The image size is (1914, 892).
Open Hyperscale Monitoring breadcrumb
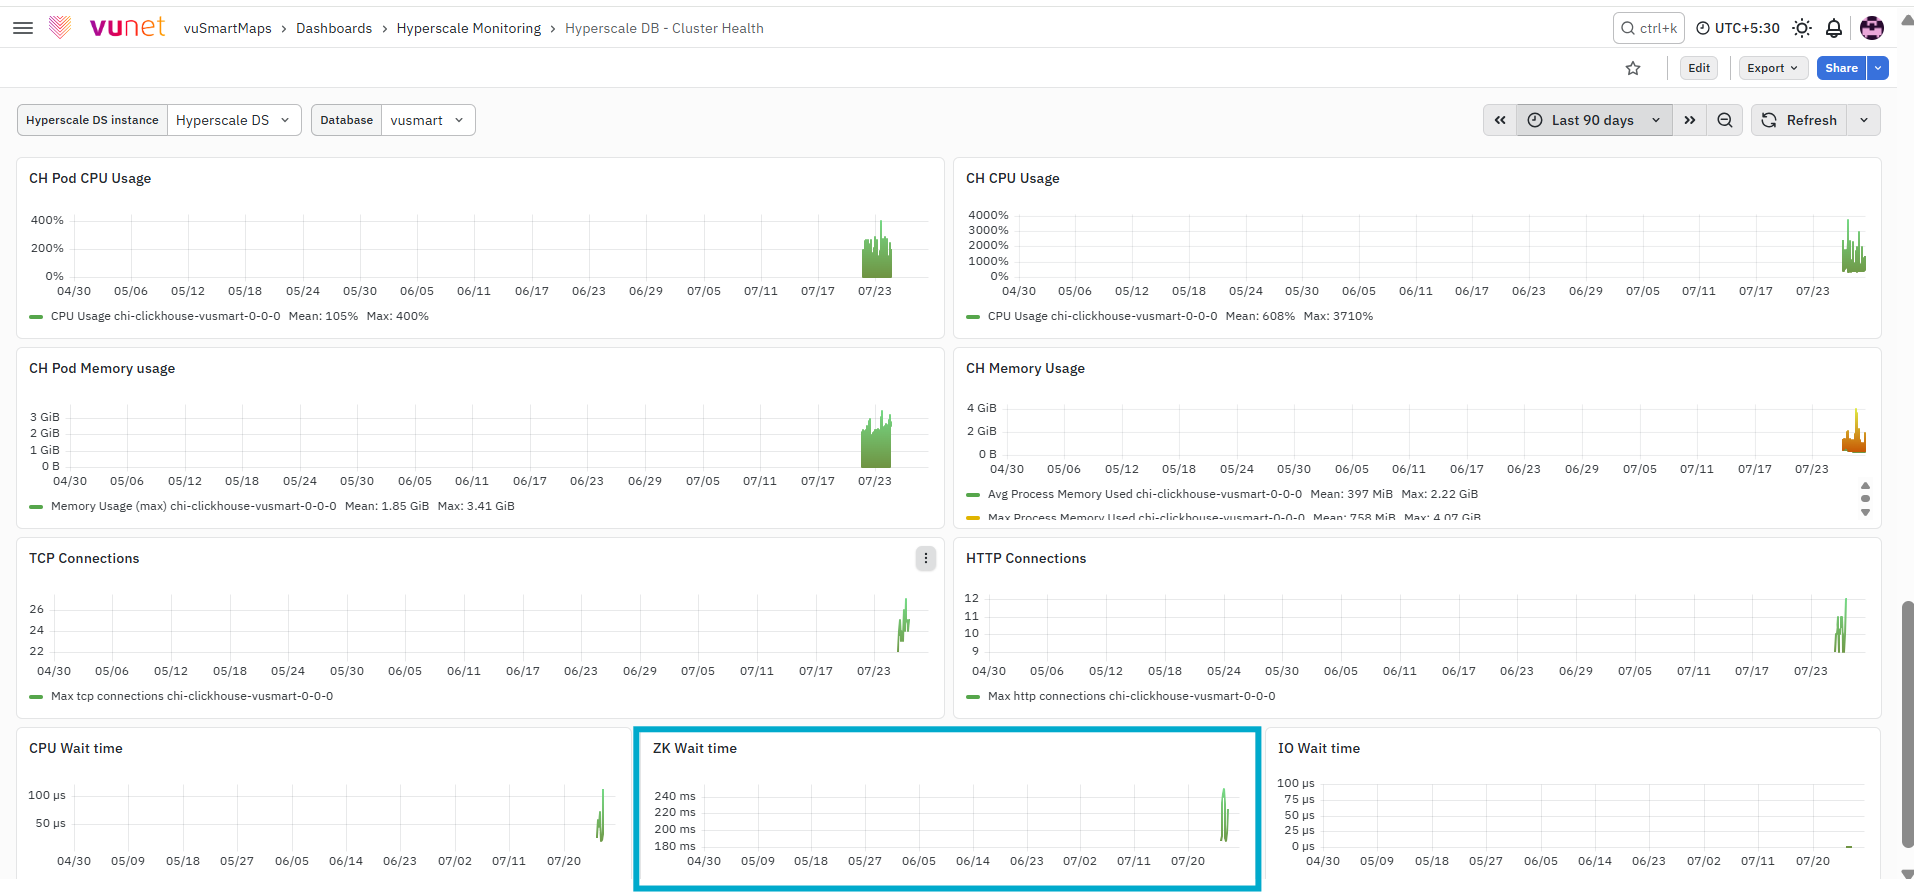click(469, 28)
